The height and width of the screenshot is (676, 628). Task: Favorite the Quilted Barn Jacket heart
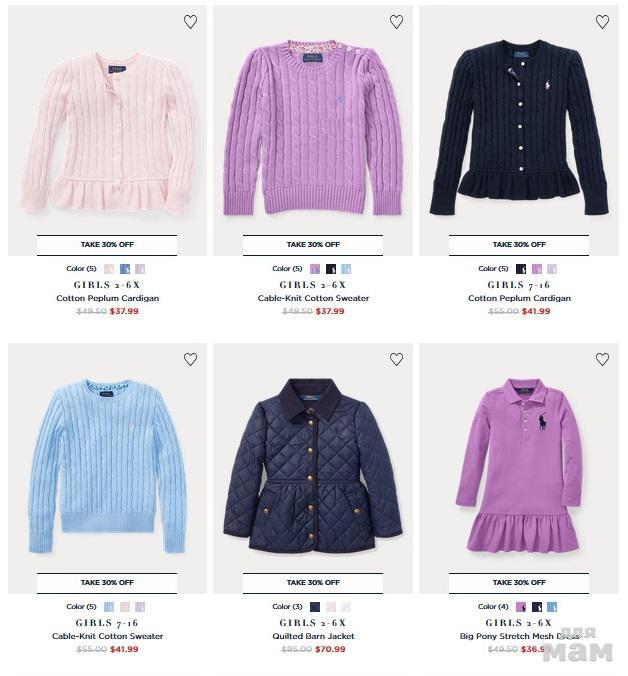coord(396,359)
